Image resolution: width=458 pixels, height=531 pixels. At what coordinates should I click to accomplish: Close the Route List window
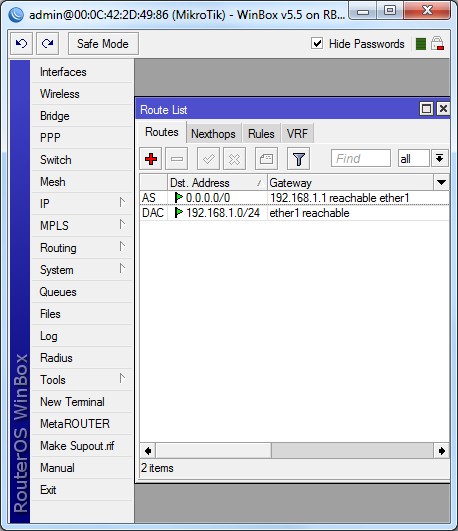443,109
